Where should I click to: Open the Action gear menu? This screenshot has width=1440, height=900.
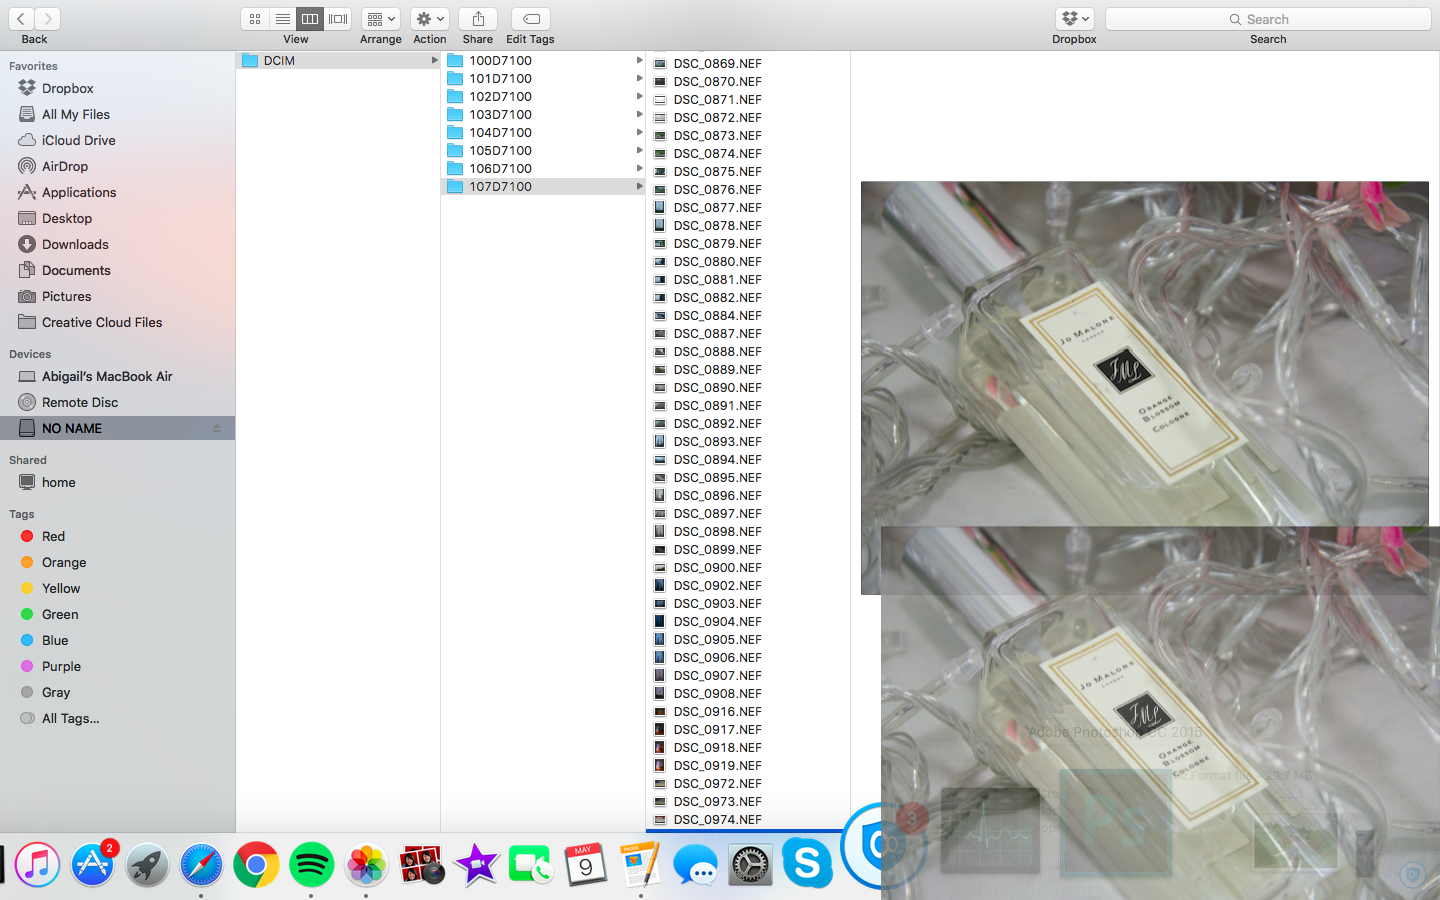[x=430, y=19]
